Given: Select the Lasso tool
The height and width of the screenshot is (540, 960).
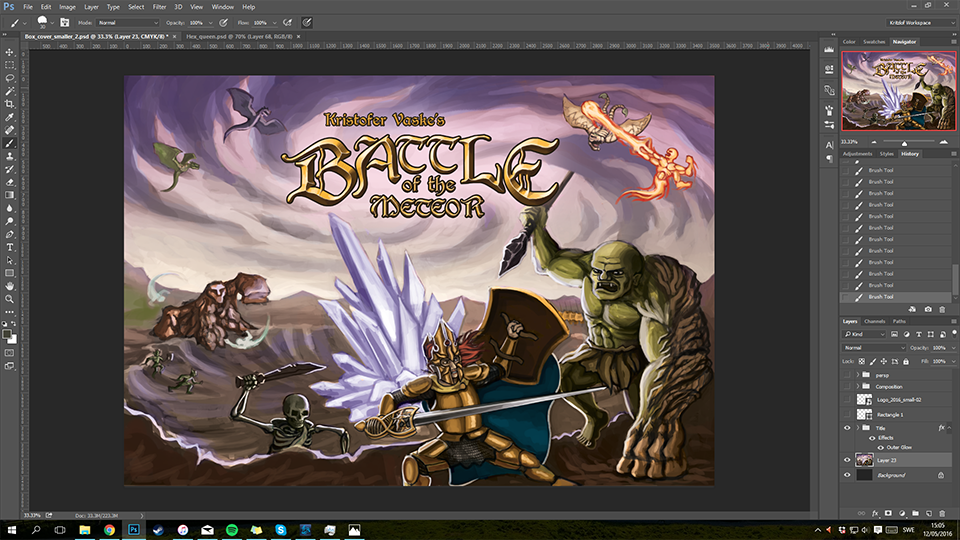Looking at the screenshot, I should [x=9, y=78].
